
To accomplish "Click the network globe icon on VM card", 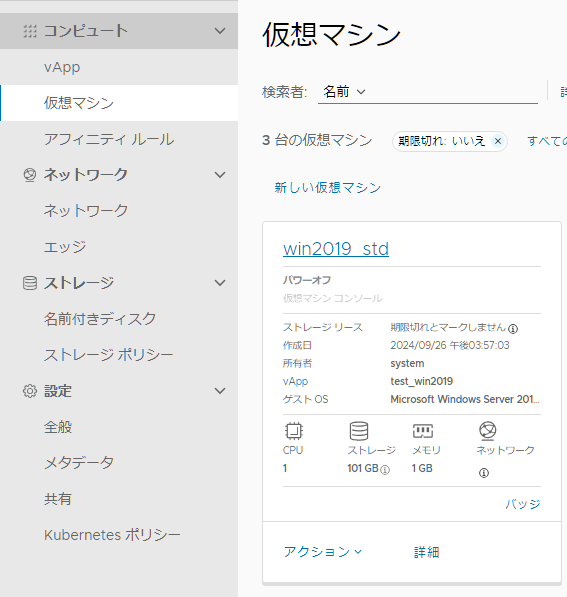I will 487,431.
